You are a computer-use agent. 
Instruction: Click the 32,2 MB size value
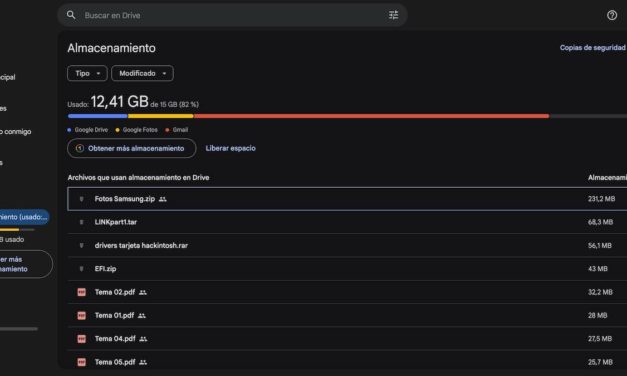[x=600, y=292]
